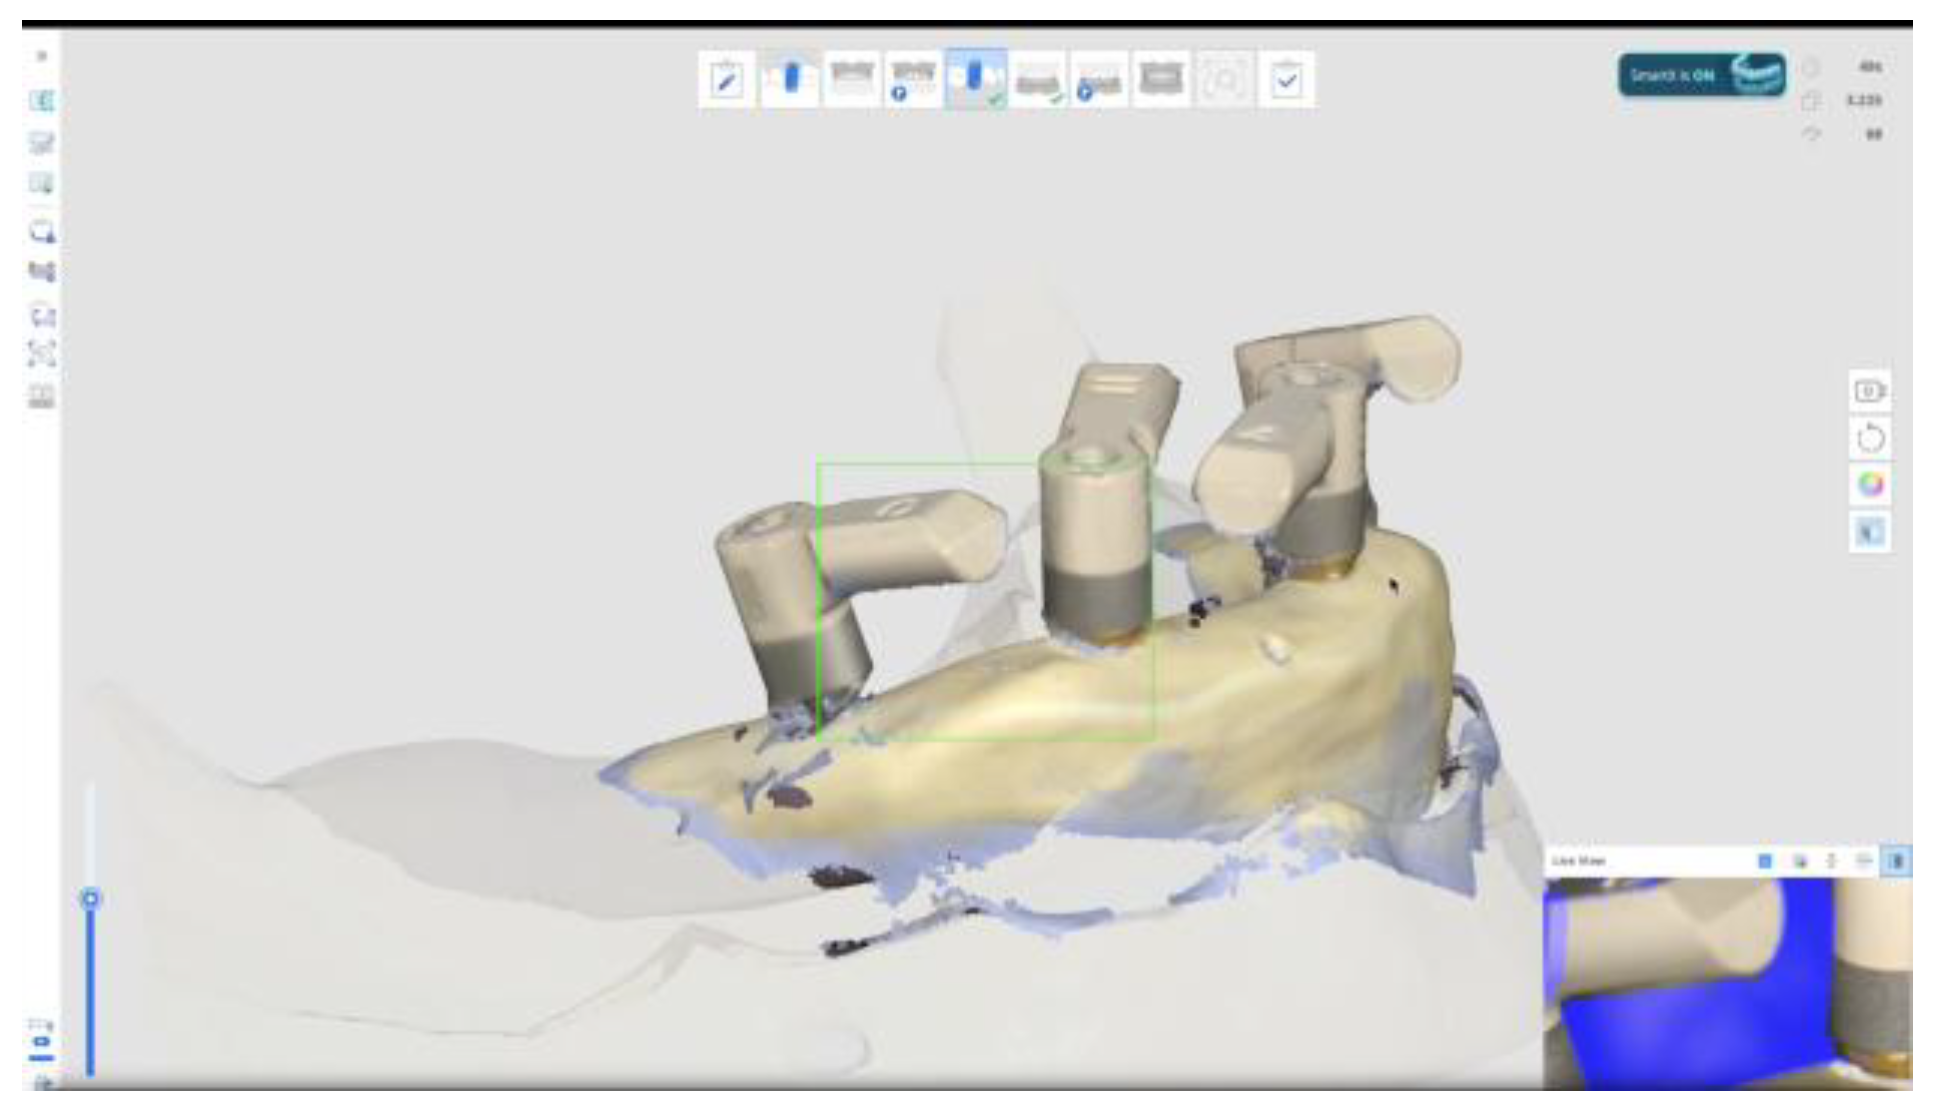Click the camera view icon on right panel
Image resolution: width=1942 pixels, height=1119 pixels.
(1869, 391)
